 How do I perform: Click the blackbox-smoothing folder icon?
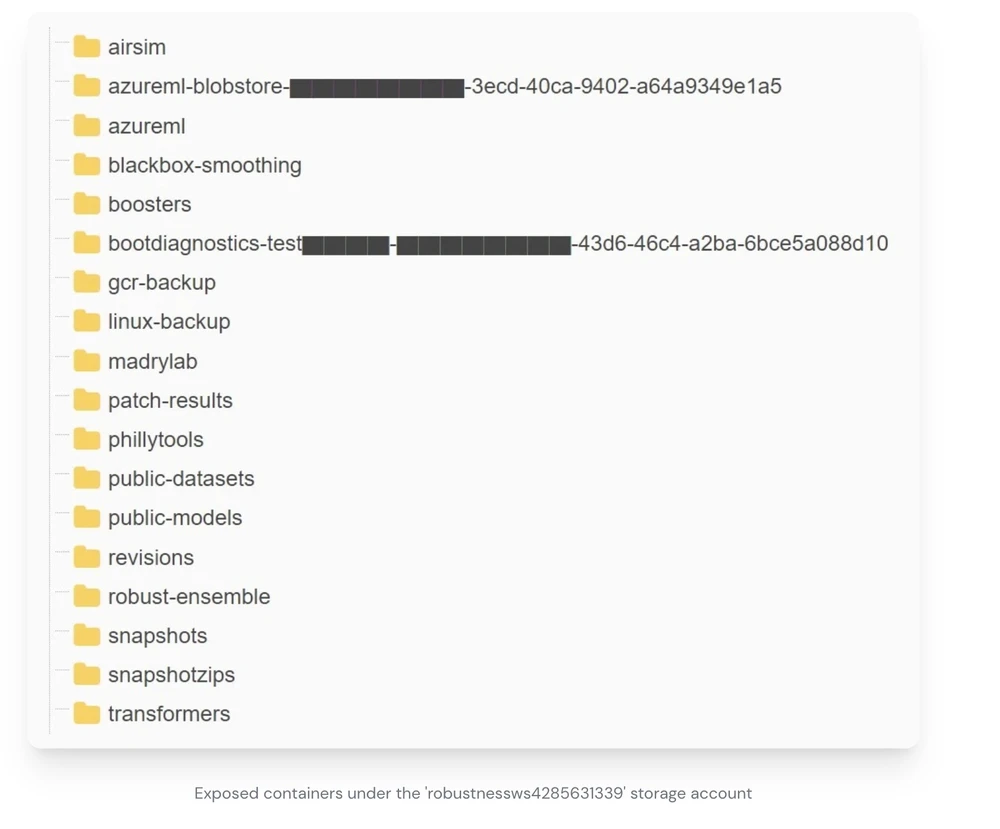[87, 165]
